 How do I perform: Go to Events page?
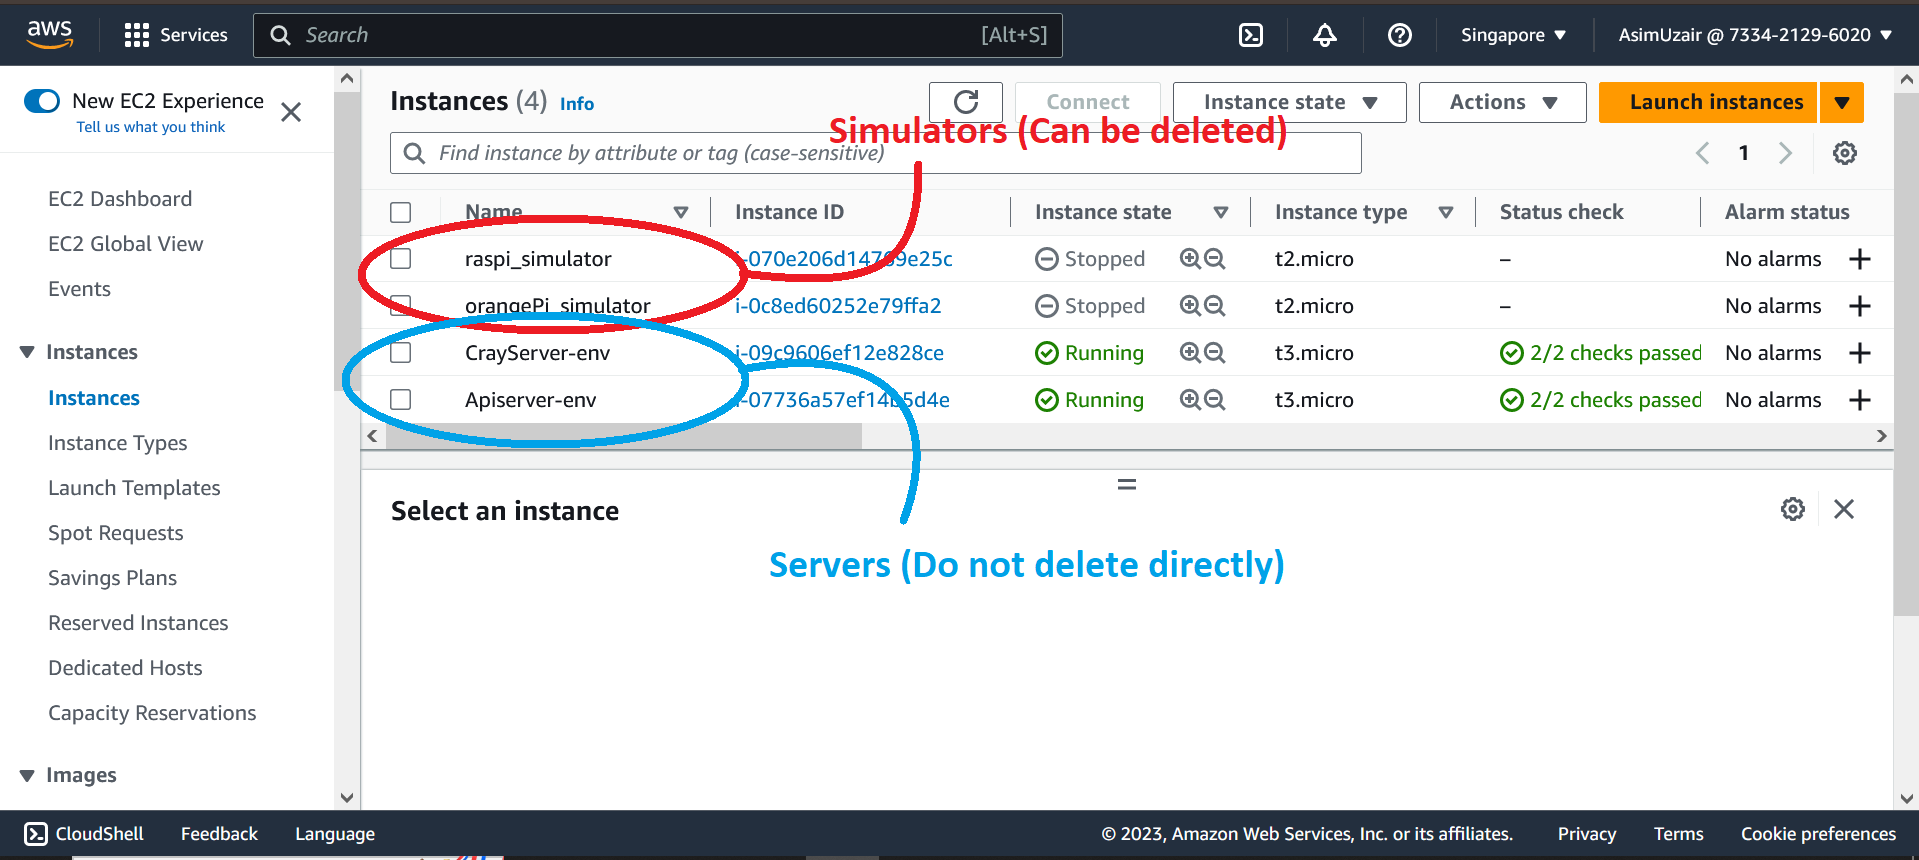[80, 289]
